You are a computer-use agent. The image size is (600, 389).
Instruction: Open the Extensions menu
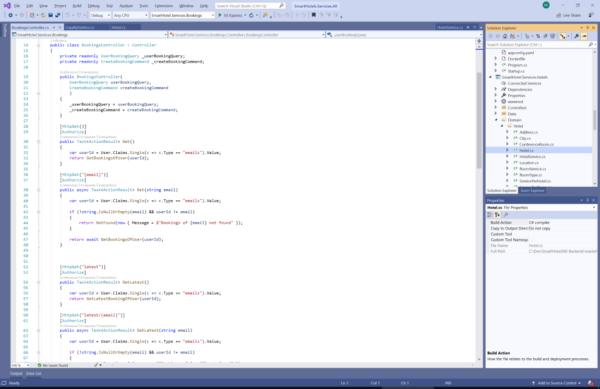click(x=163, y=6)
